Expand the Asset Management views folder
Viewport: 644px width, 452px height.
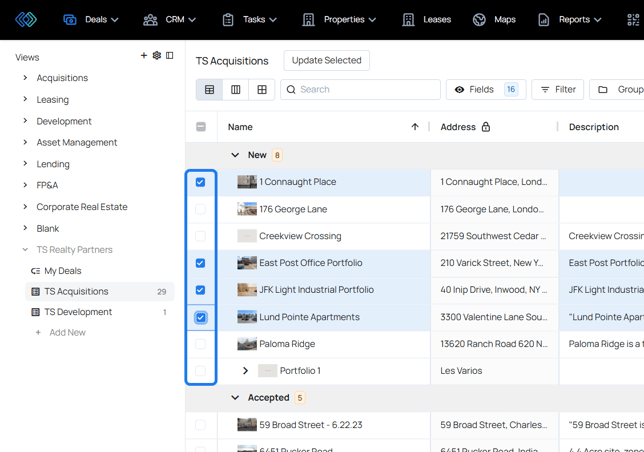25,143
